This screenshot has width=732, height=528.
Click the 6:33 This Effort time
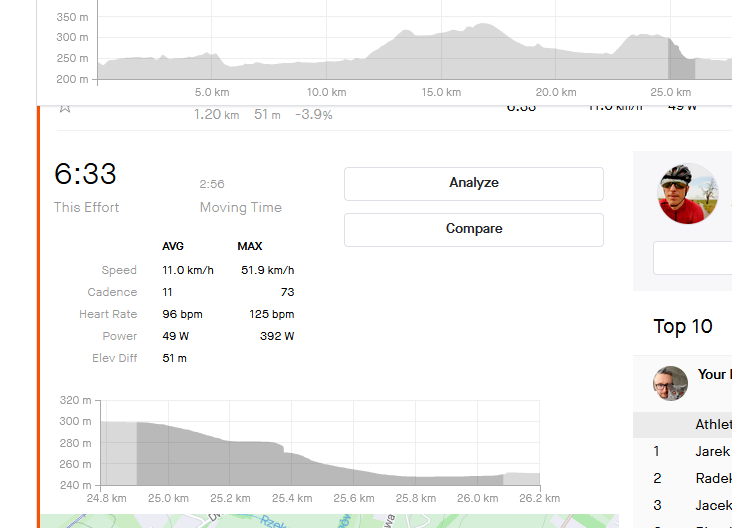85,175
